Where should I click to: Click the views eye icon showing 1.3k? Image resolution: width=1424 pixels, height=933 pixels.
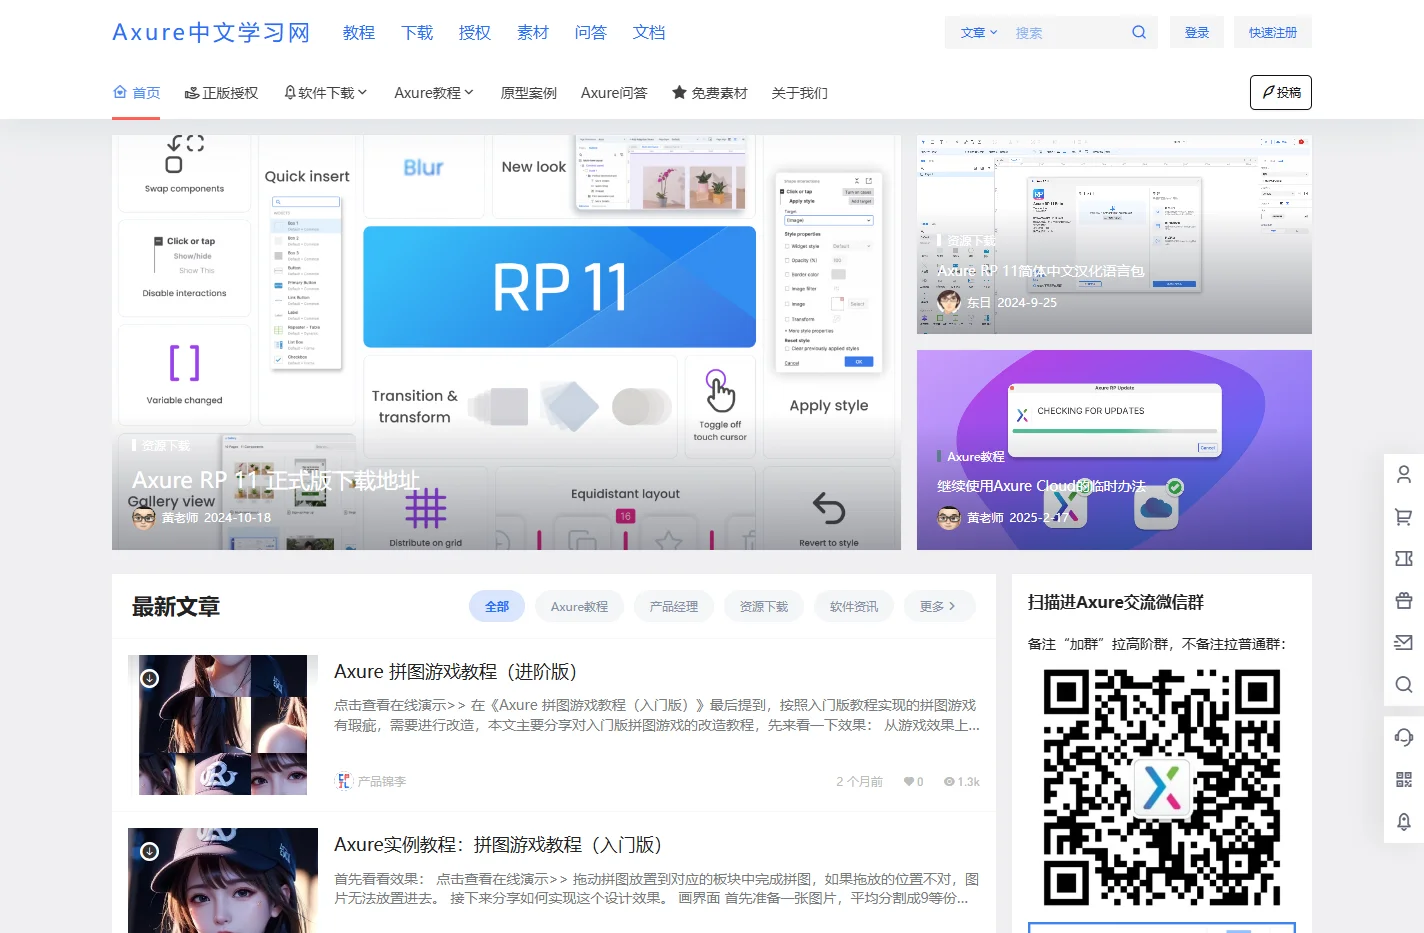[x=949, y=782]
